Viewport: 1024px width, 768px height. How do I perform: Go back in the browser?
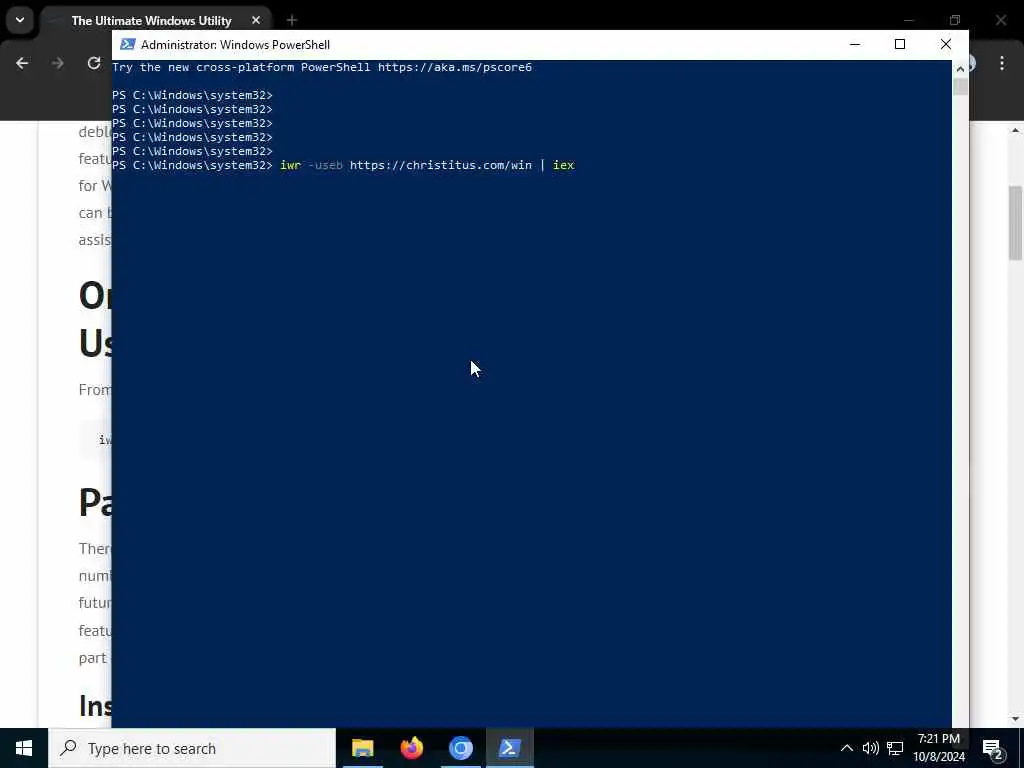click(22, 63)
